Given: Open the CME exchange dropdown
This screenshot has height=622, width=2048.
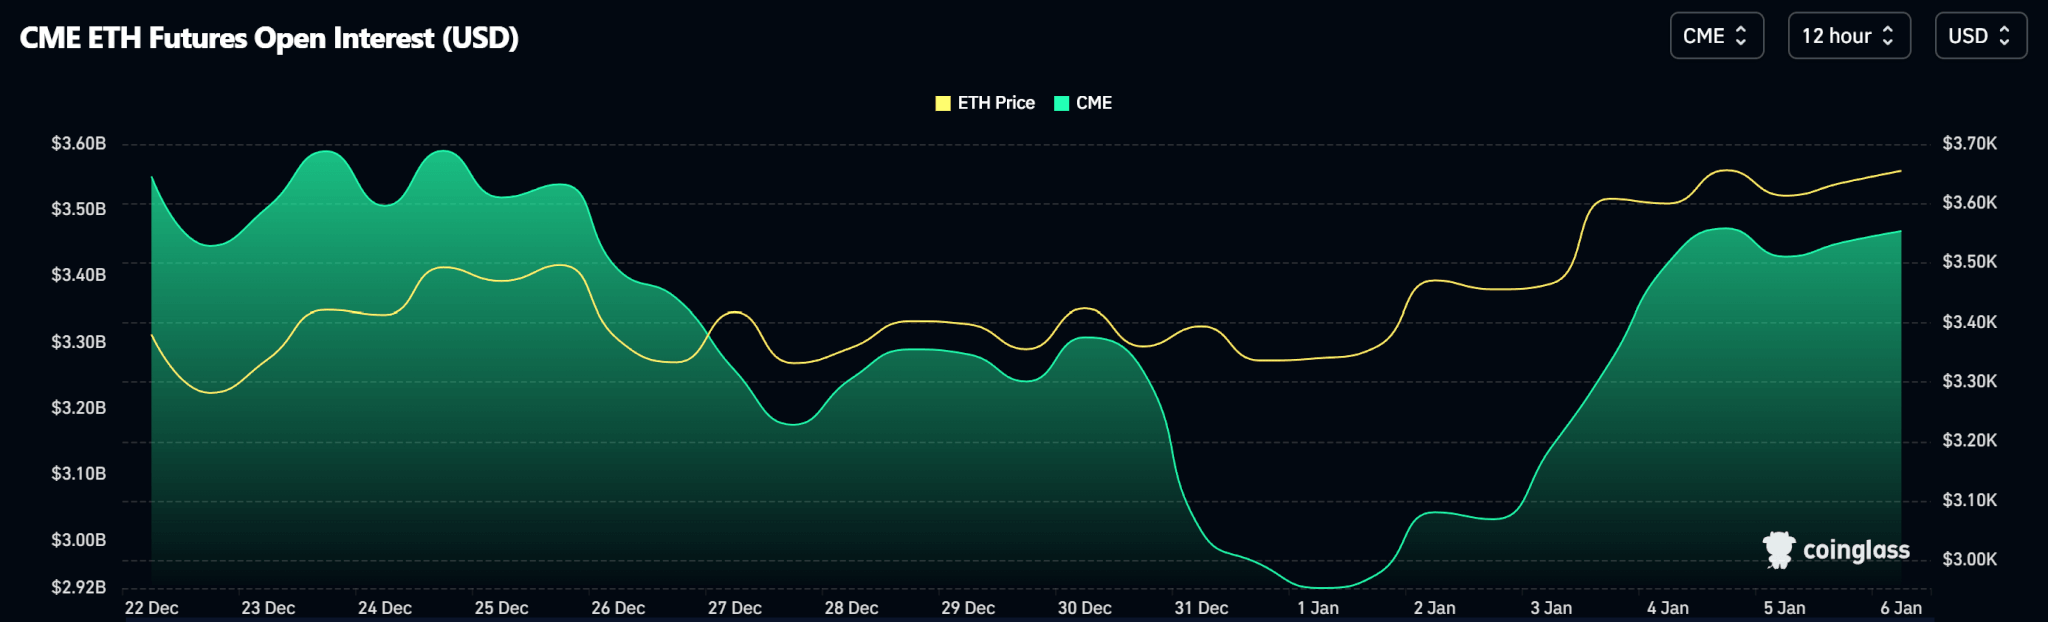Looking at the screenshot, I should [x=1716, y=36].
